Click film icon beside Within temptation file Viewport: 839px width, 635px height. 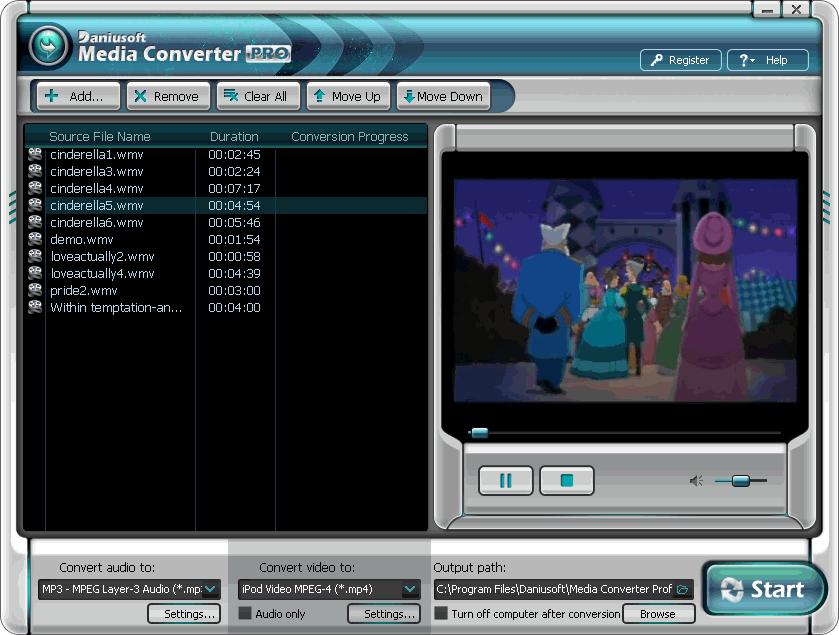(35, 308)
